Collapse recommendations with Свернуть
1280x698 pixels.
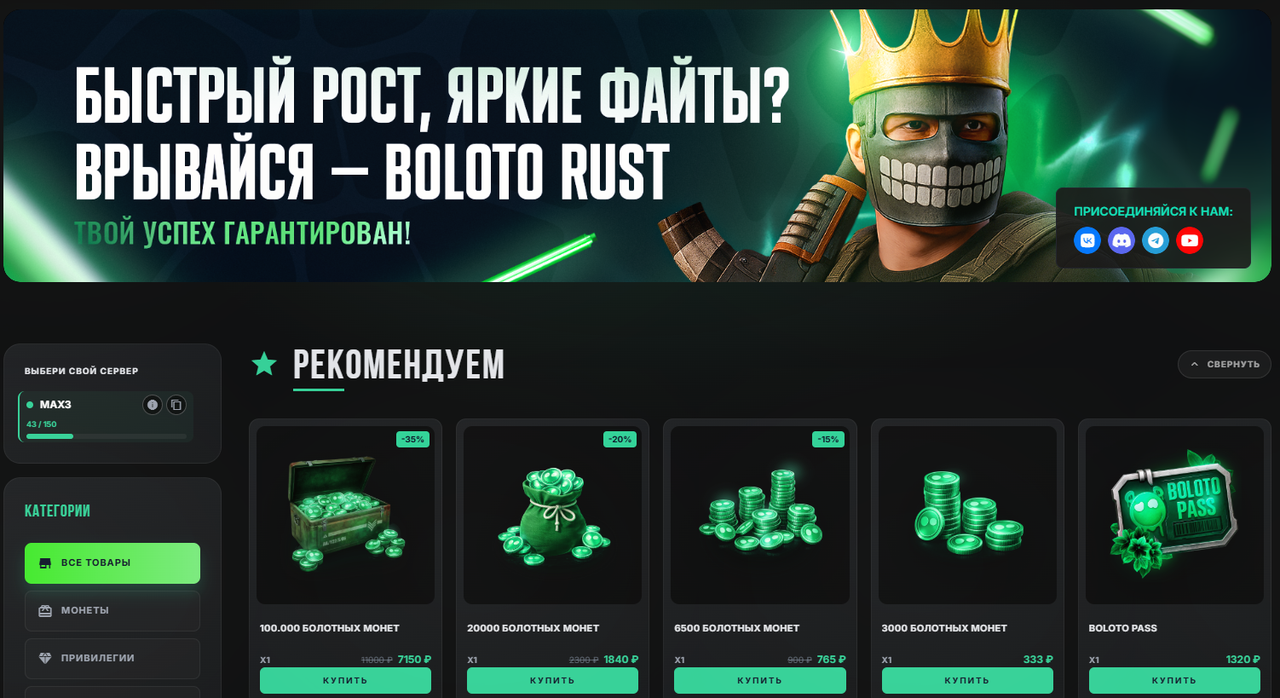click(1224, 364)
